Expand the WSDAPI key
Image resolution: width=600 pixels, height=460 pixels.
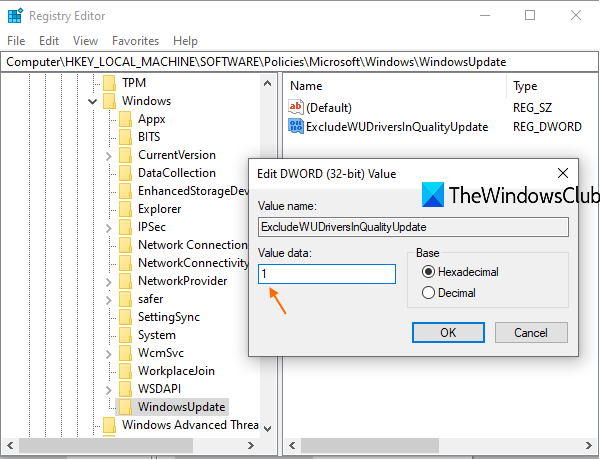109,390
